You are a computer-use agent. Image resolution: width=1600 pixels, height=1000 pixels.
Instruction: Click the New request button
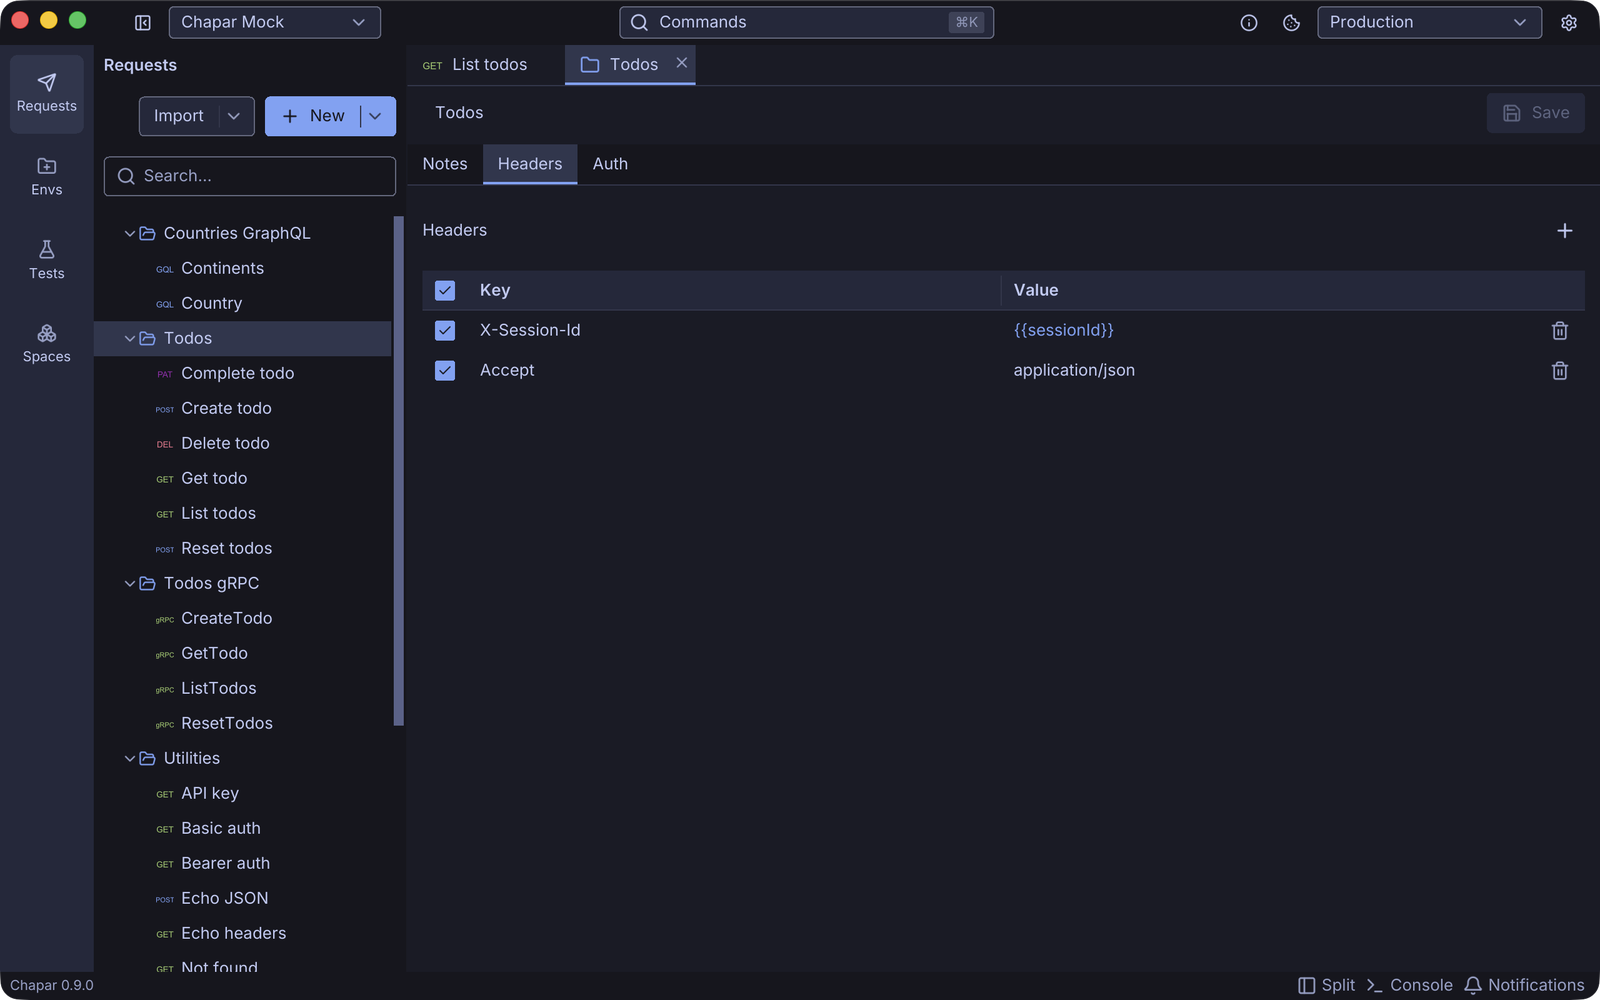313,116
